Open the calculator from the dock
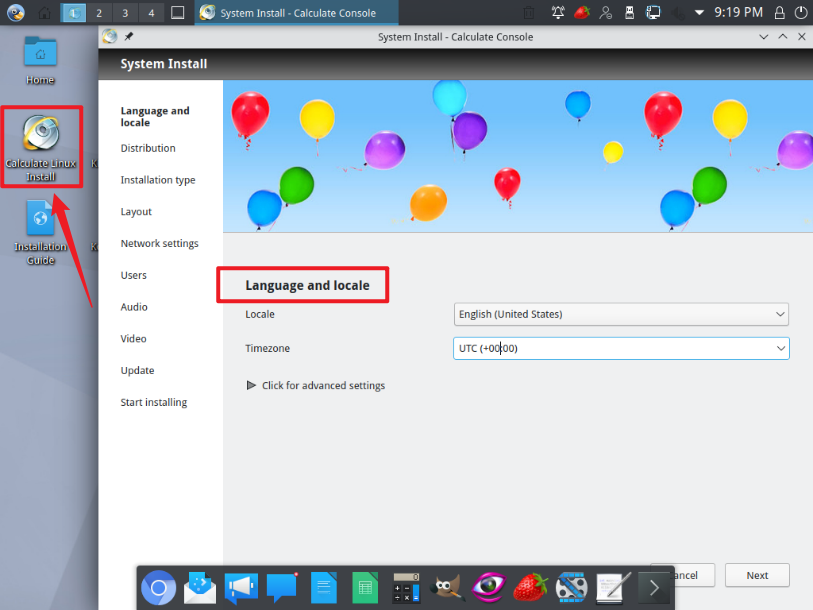Screen dimensions: 813x610 406,588
